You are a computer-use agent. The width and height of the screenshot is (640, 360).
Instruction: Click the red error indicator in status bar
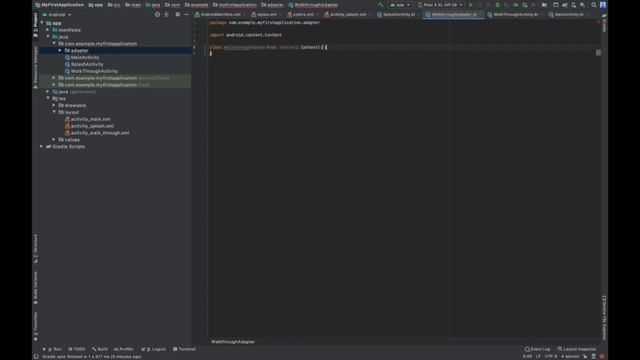602,356
